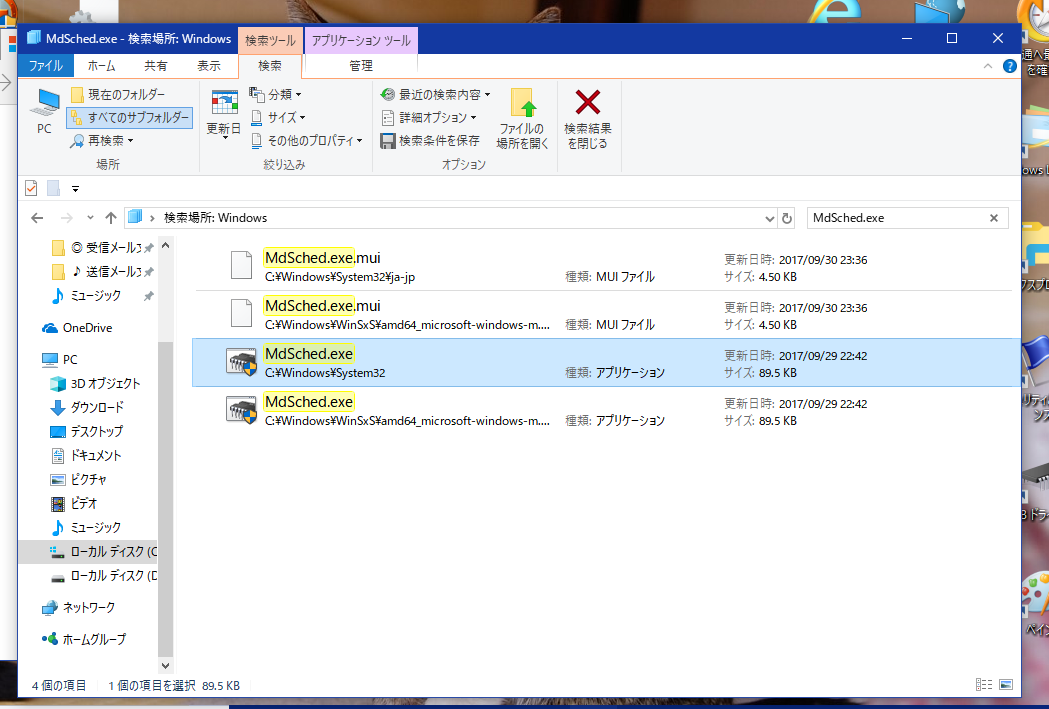The width and height of the screenshot is (1049, 709).
Task: Switch to the 表示 ribbon tab
Action: 209,66
